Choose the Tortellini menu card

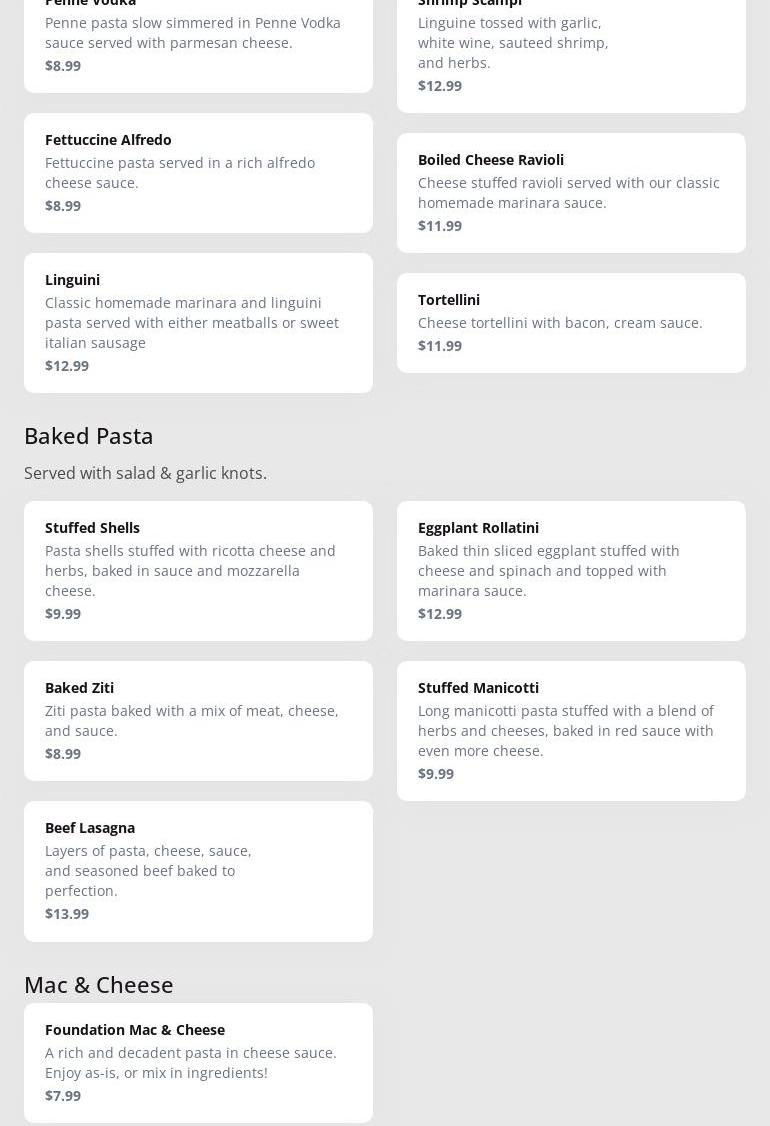(571, 322)
